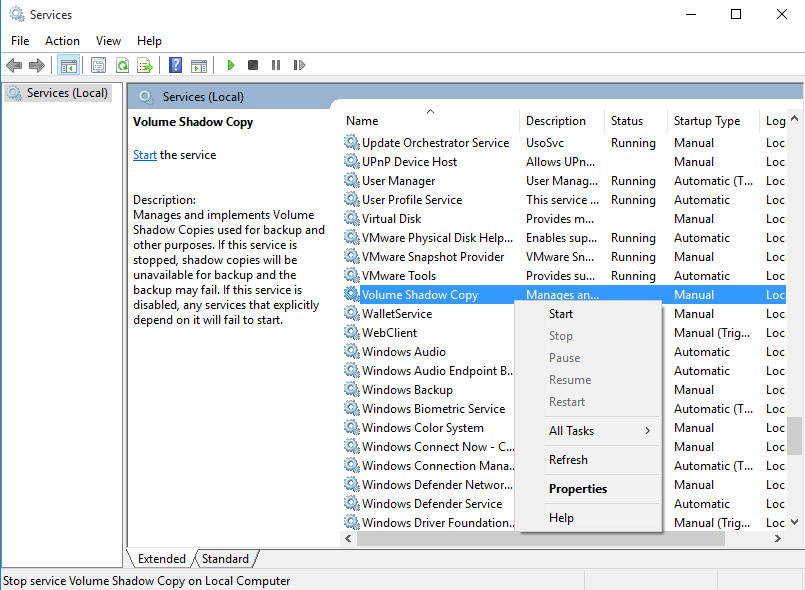This screenshot has height=590, width=805.
Task: Select Properties in the context menu
Action: pyautogui.click(x=578, y=489)
